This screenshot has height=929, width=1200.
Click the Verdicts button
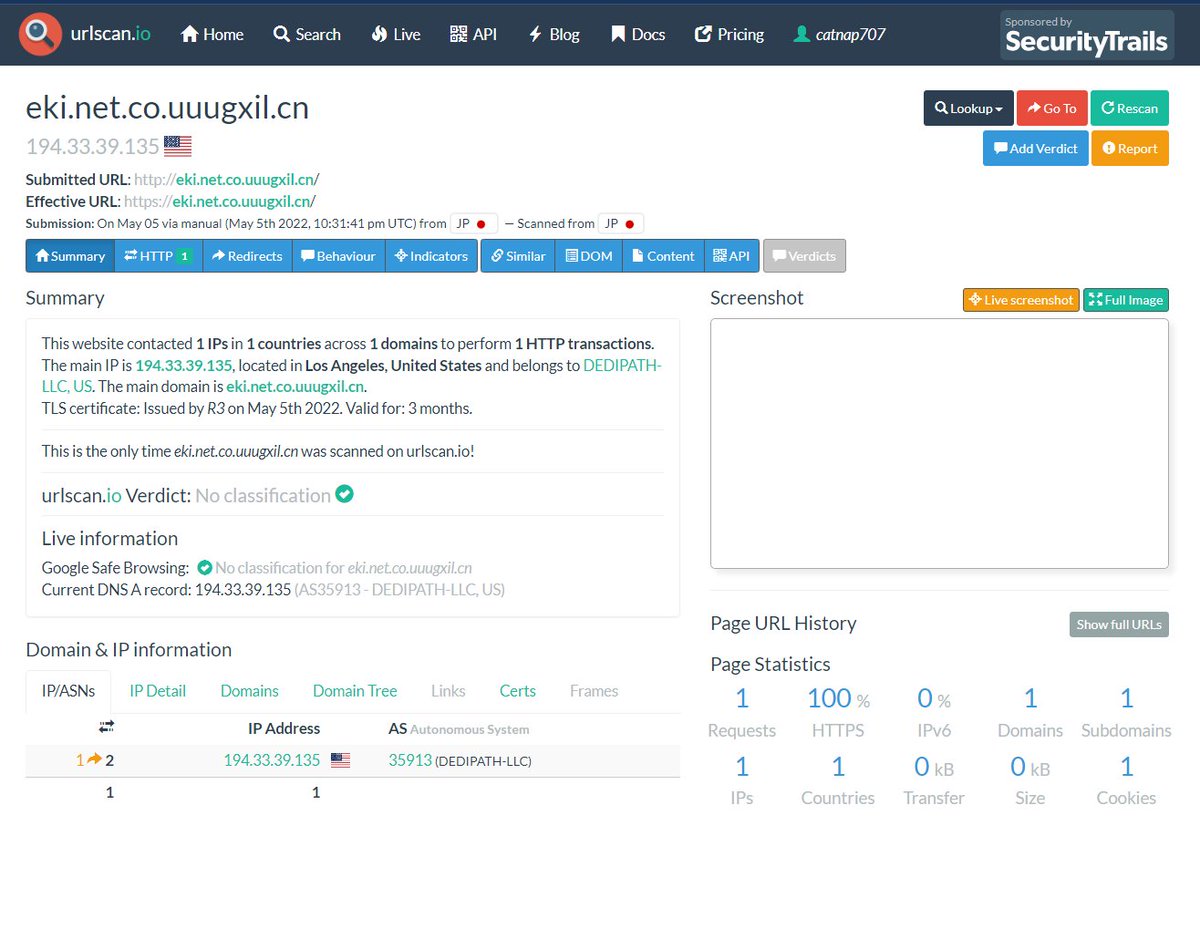(804, 256)
